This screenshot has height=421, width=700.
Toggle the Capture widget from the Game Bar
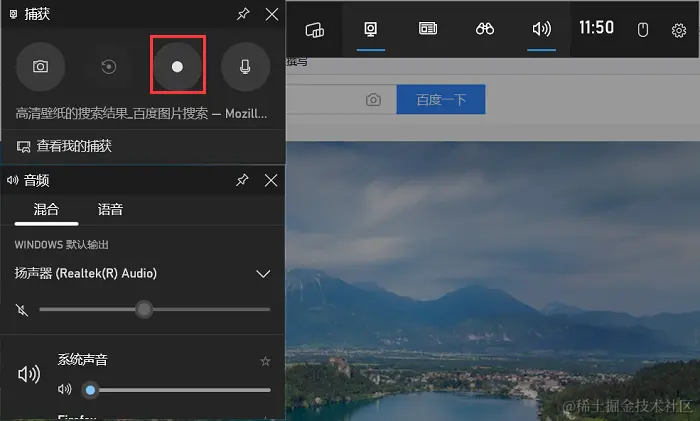pos(371,29)
